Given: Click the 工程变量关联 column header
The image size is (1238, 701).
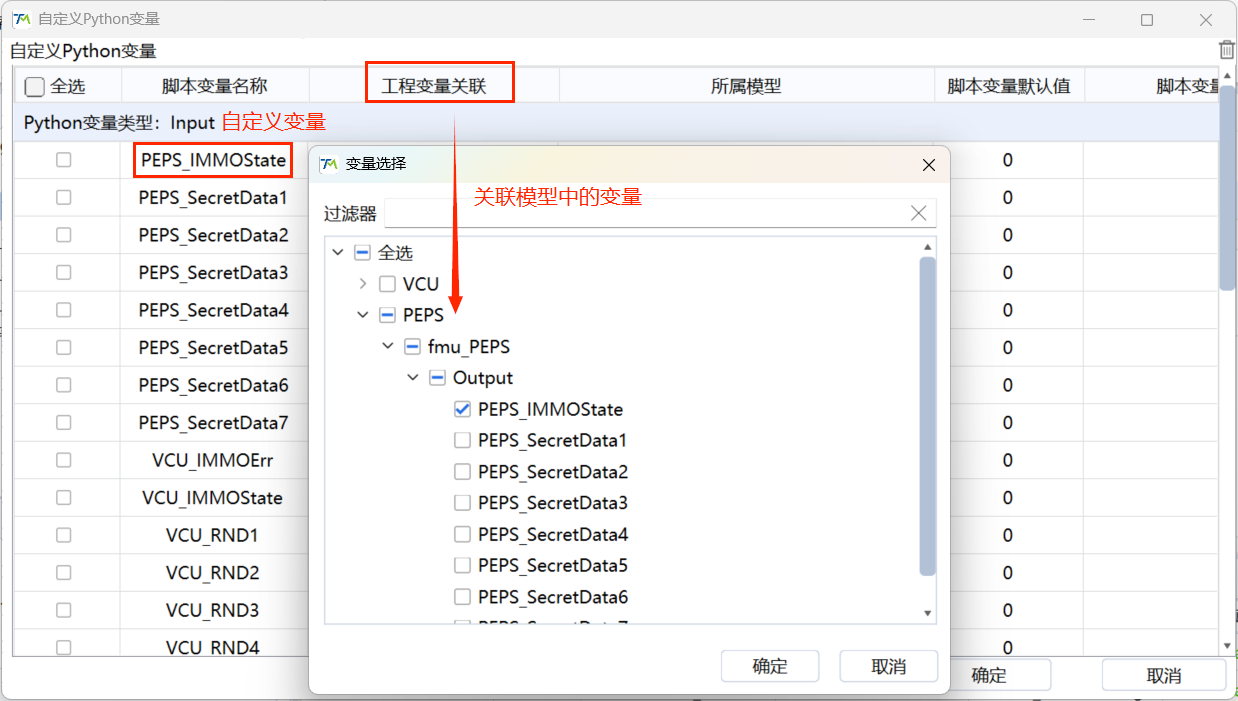Looking at the screenshot, I should coord(434,87).
